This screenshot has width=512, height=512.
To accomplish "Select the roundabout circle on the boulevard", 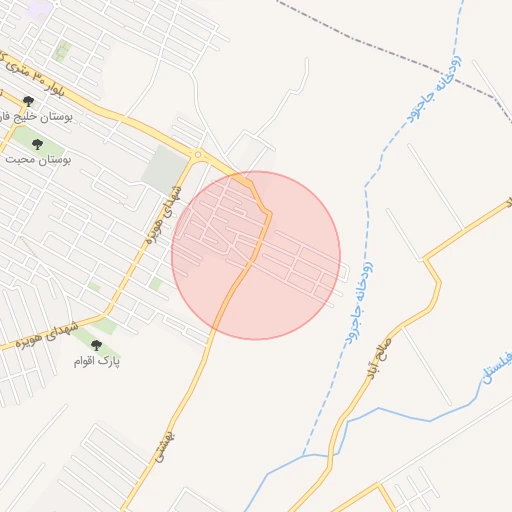I will tap(198, 155).
